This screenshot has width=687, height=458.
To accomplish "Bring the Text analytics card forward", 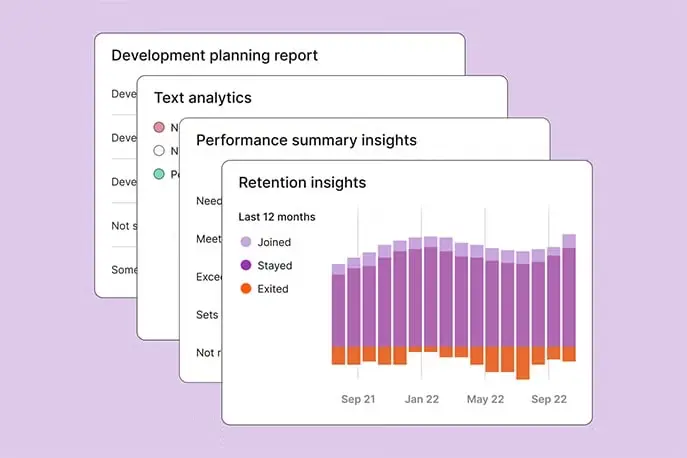I will point(202,98).
